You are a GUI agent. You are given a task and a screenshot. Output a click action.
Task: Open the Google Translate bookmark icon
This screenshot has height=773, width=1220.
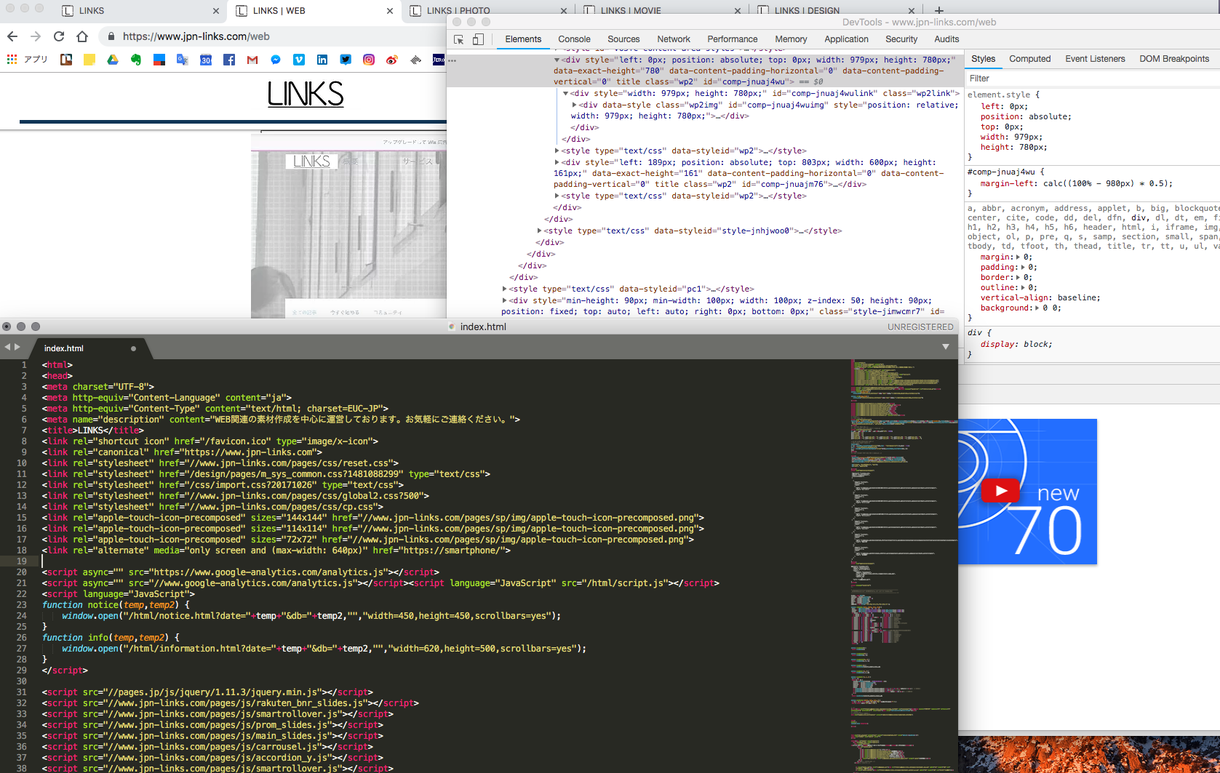point(182,60)
